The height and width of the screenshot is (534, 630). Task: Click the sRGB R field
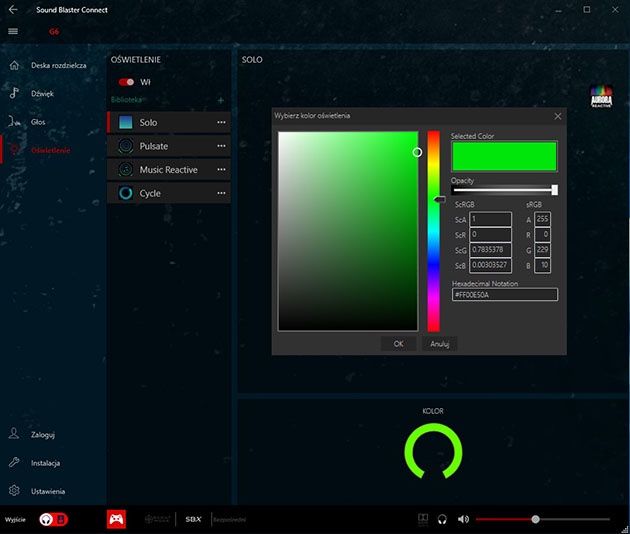(x=542, y=235)
